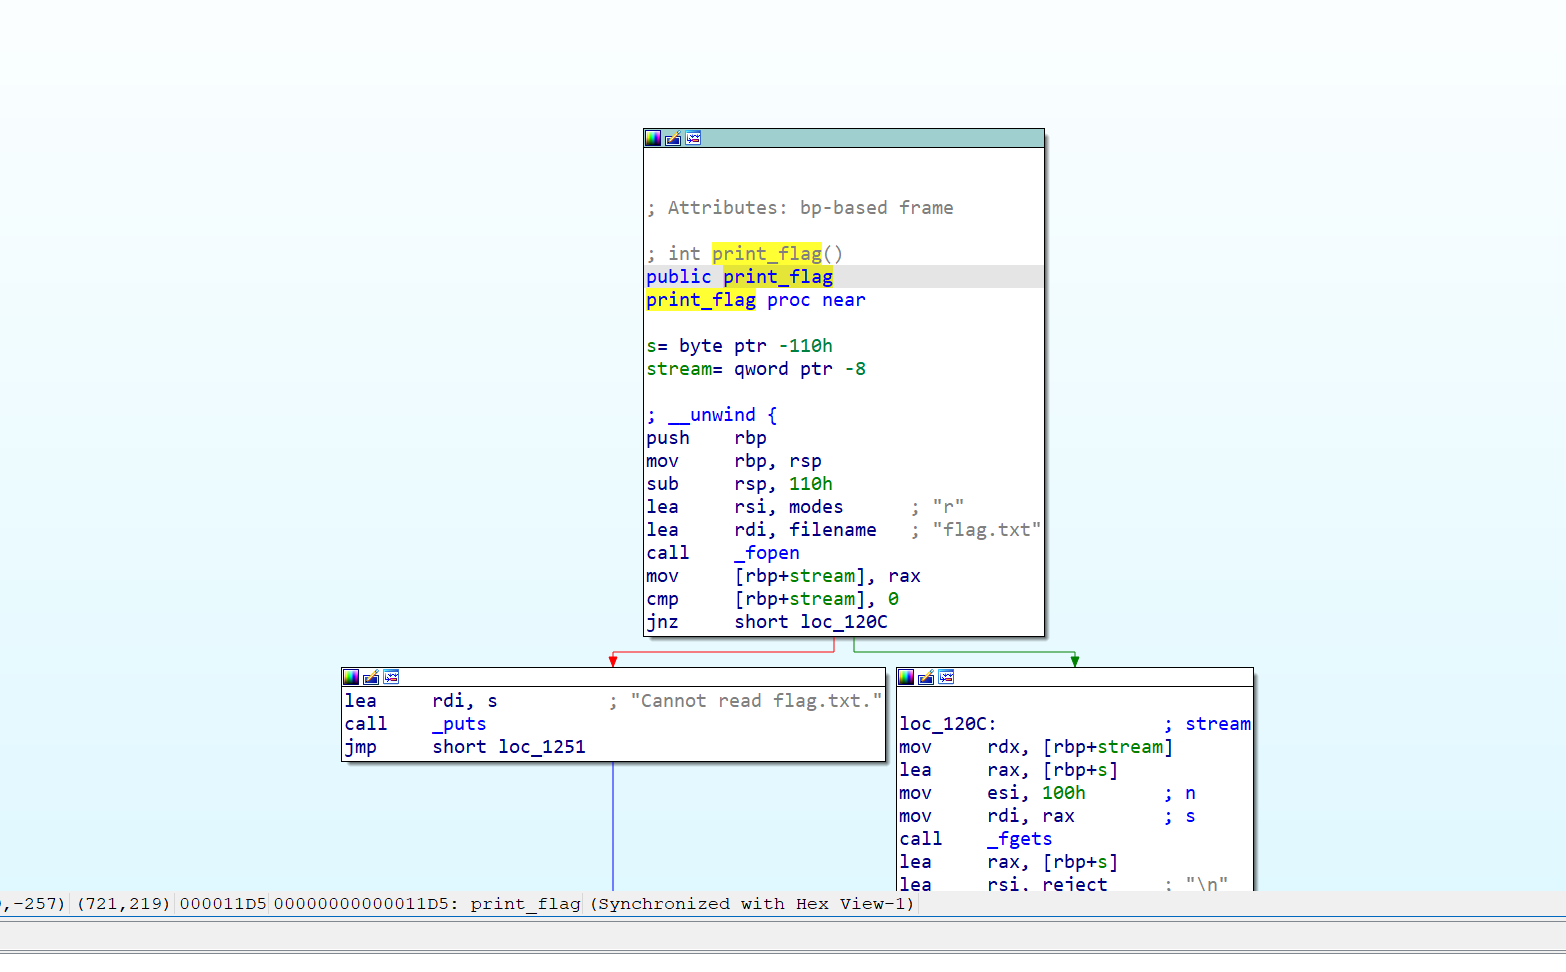Edit the comment for the print_flag node

pos(674,138)
